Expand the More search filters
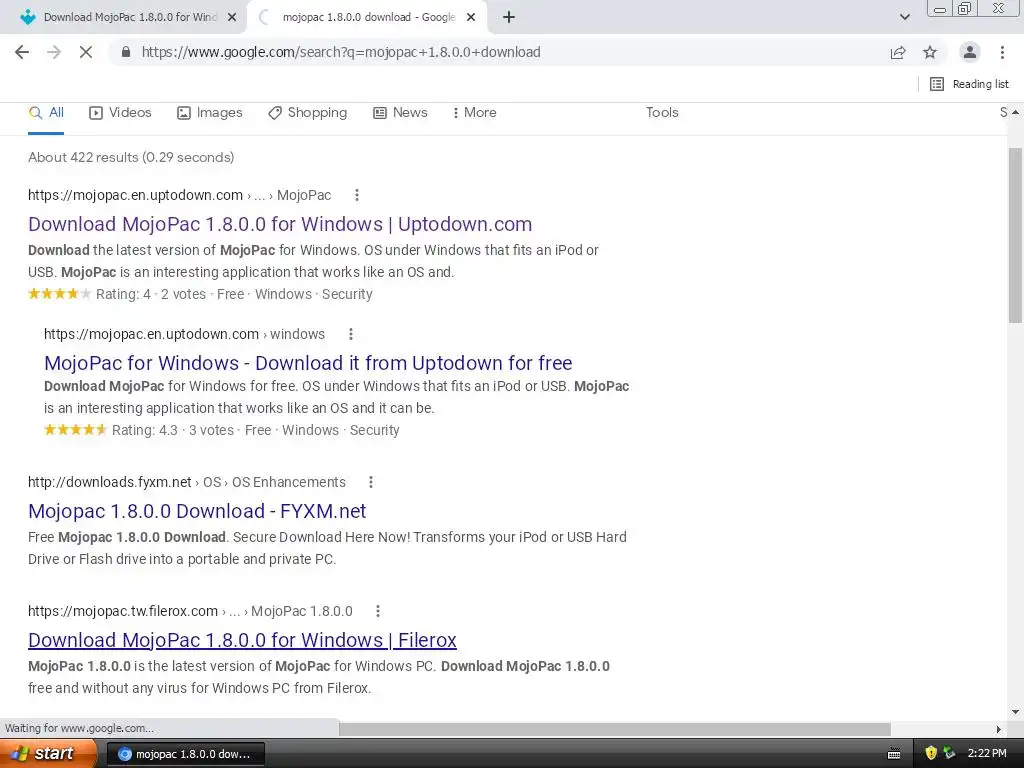 click(475, 113)
